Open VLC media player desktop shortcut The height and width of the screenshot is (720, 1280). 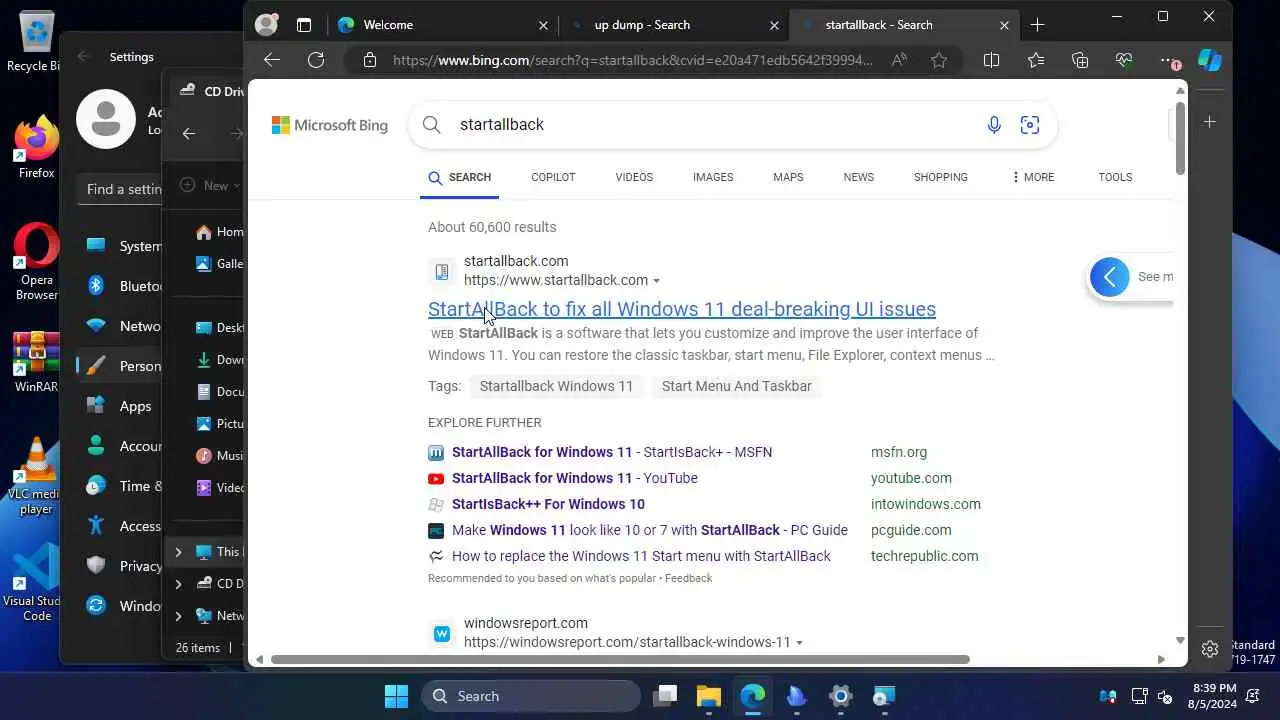pyautogui.click(x=36, y=476)
